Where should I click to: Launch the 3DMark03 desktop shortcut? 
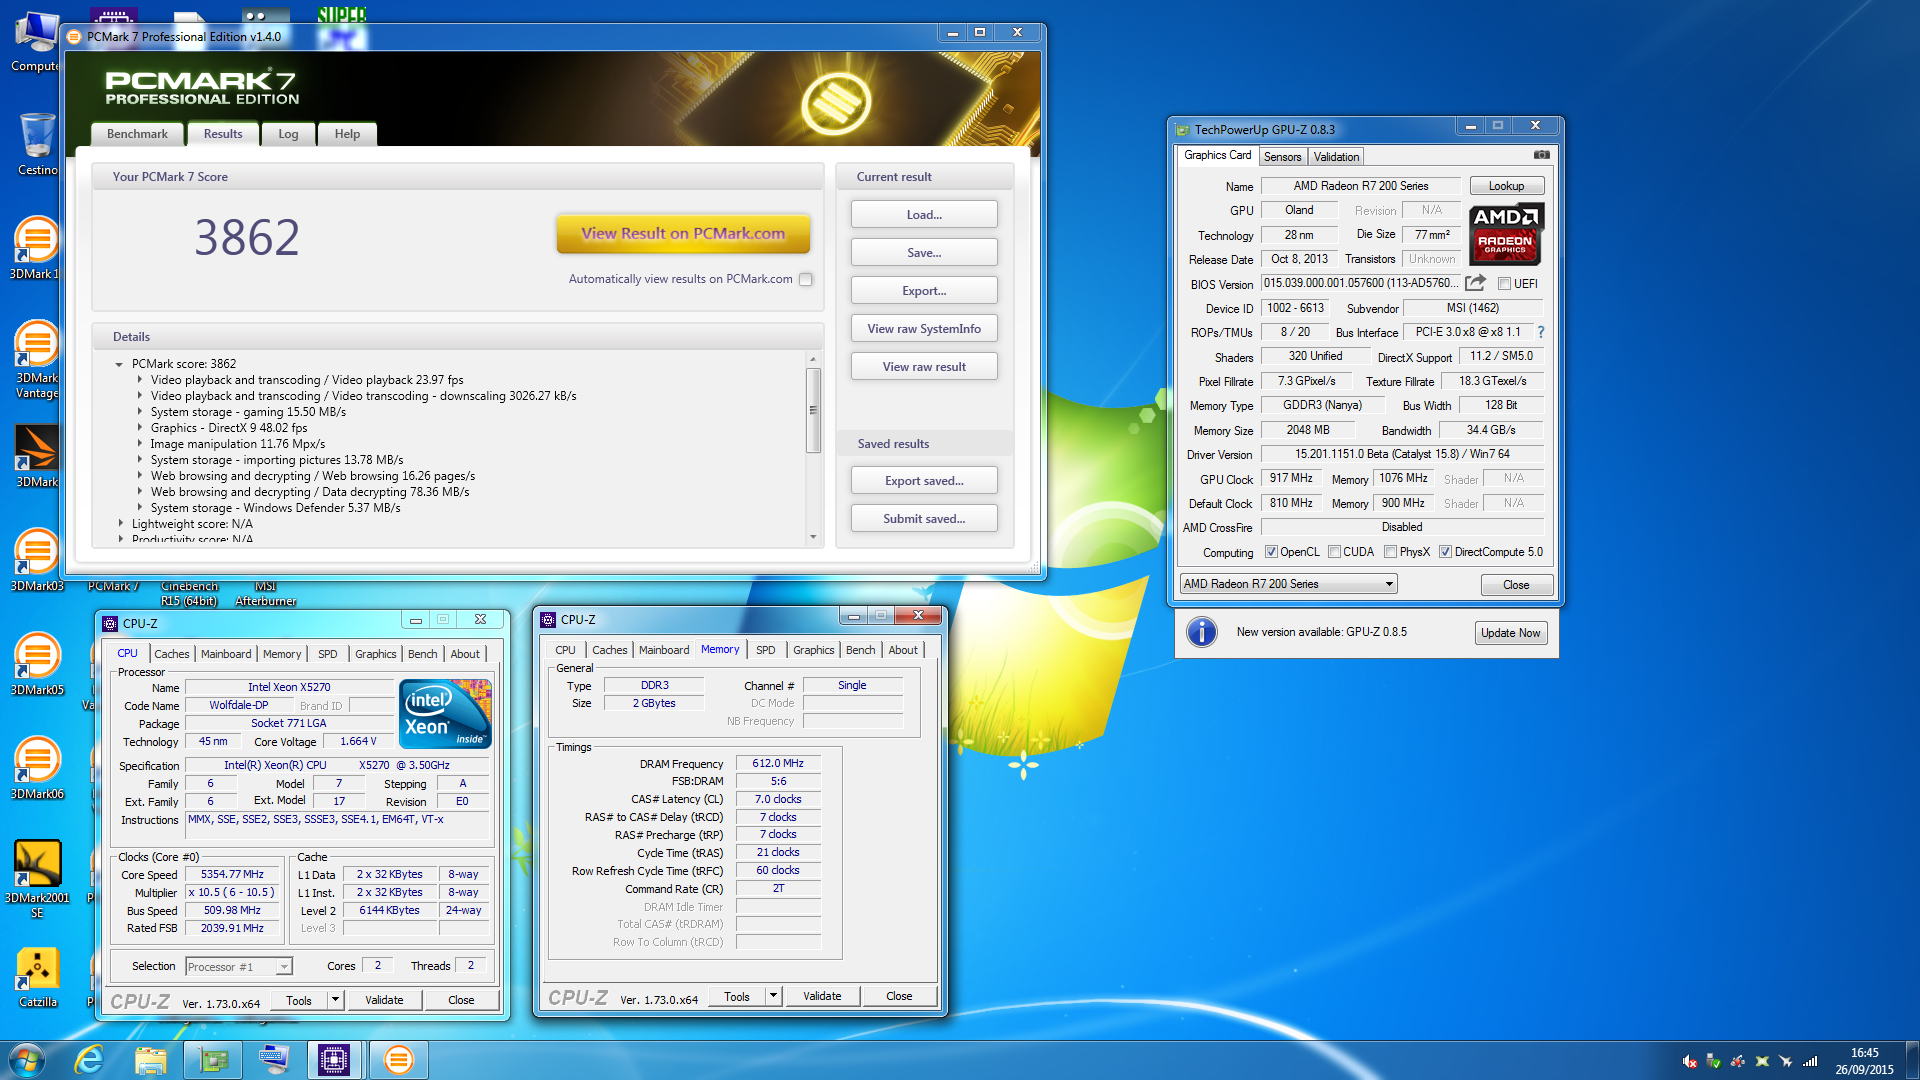(37, 560)
